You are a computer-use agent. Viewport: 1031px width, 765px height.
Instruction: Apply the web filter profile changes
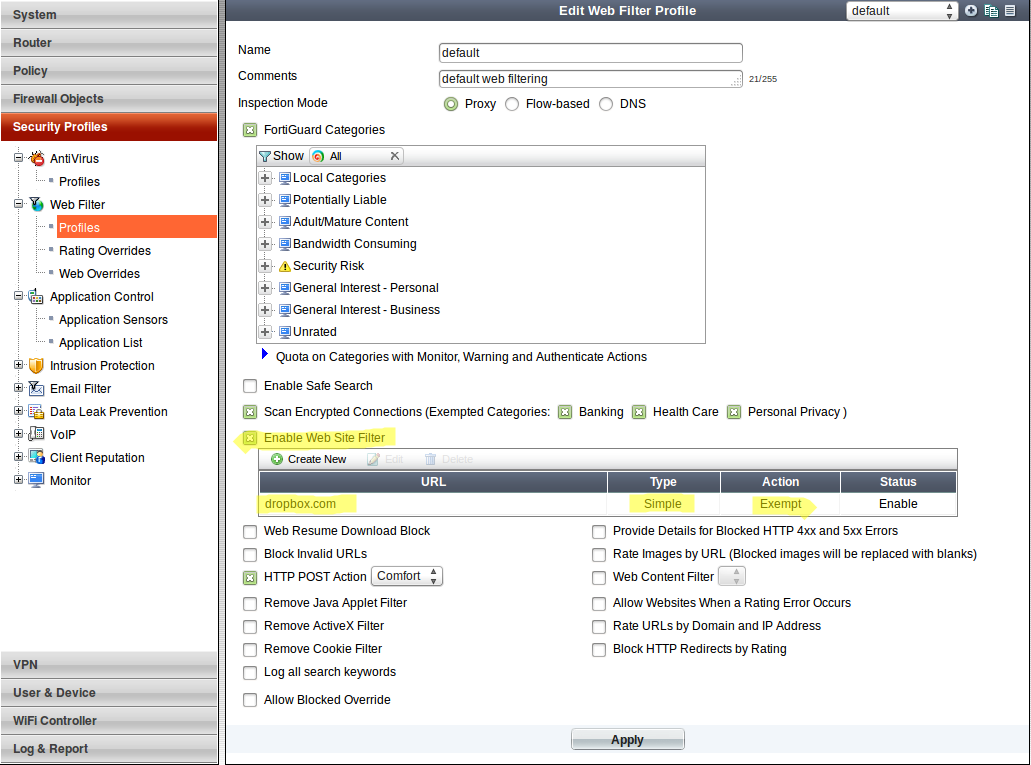pos(627,738)
